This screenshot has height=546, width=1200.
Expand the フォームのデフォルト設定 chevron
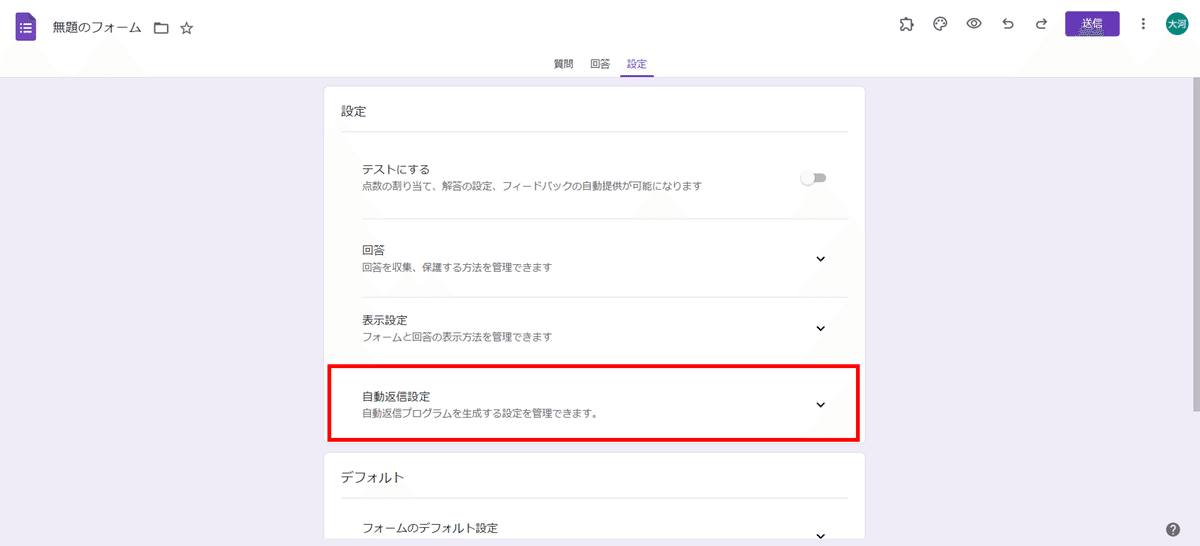coord(821,535)
